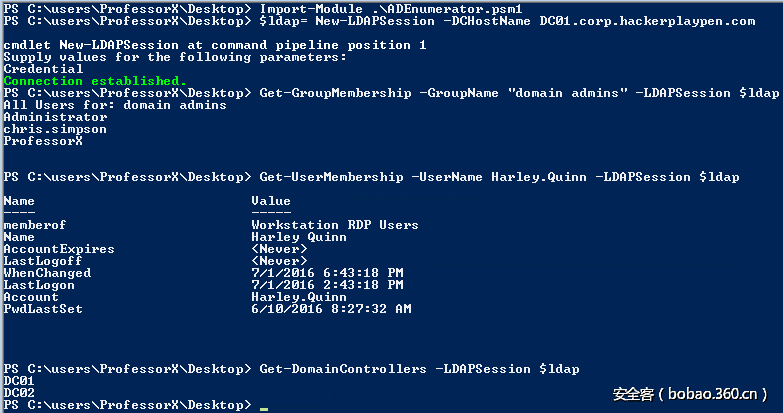The height and width of the screenshot is (413, 783).
Task: Click the 'DC02' output line
Action: click(x=19, y=393)
